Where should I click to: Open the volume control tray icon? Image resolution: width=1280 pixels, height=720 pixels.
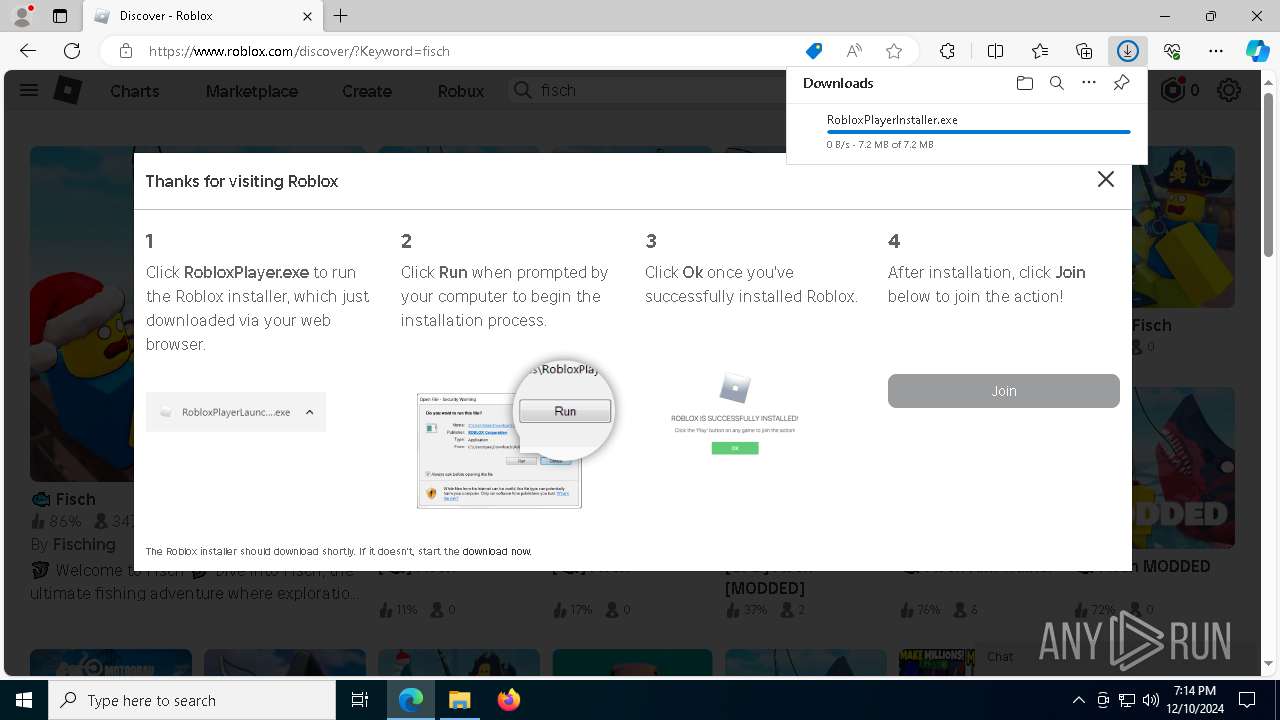pos(1151,700)
